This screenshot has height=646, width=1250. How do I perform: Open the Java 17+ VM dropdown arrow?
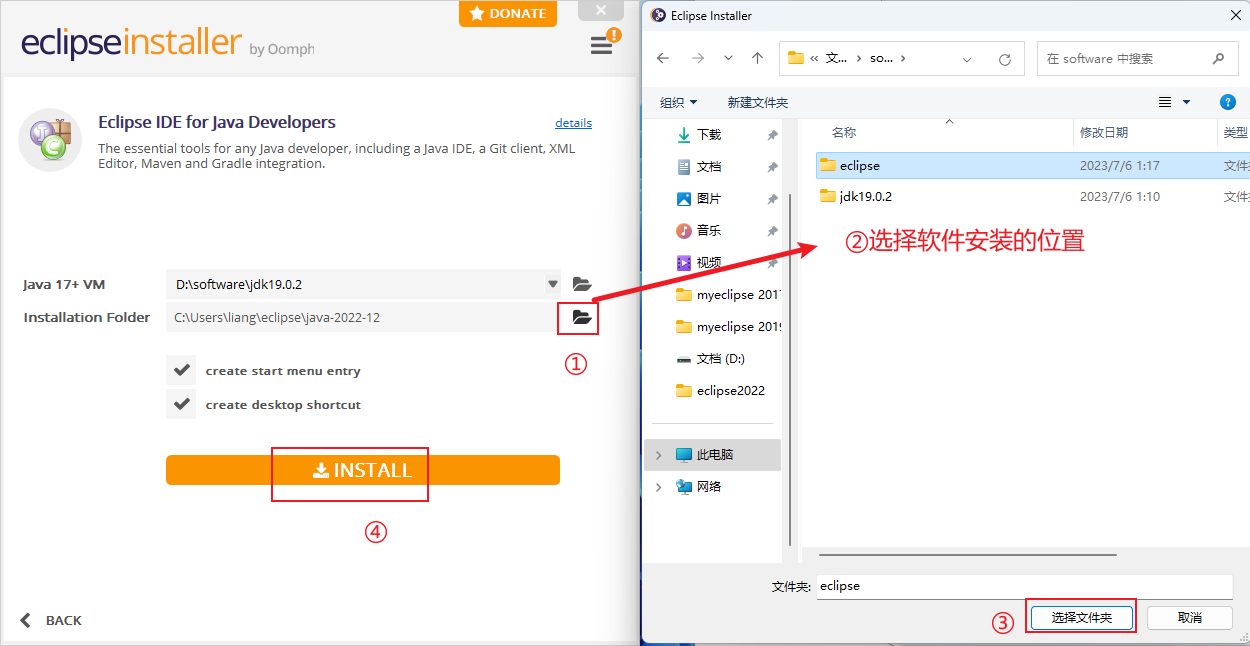pos(552,284)
